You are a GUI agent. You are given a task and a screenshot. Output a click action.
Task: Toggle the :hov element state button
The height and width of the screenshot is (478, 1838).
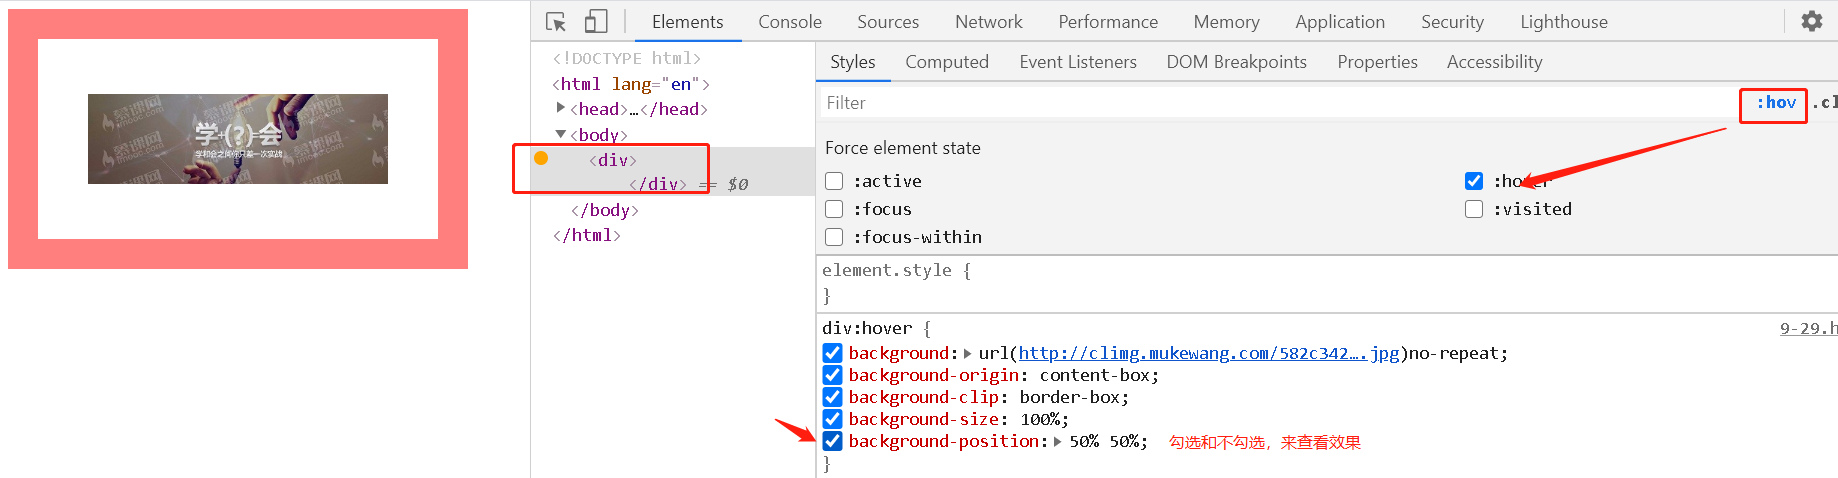click(1775, 102)
